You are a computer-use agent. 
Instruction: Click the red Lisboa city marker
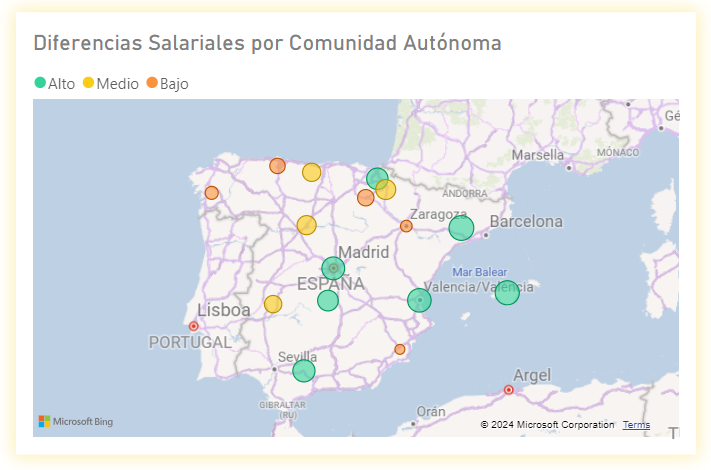[x=194, y=326]
